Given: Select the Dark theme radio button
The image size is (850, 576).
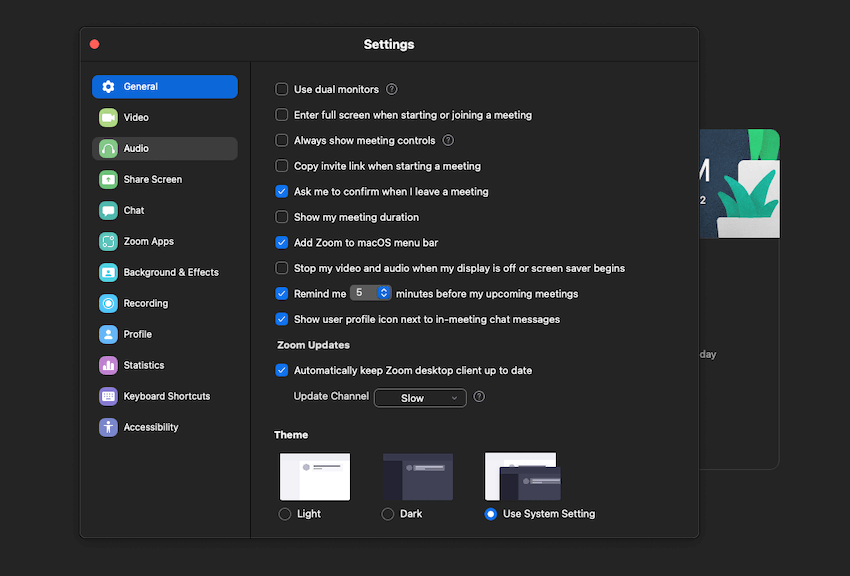Looking at the screenshot, I should 388,514.
